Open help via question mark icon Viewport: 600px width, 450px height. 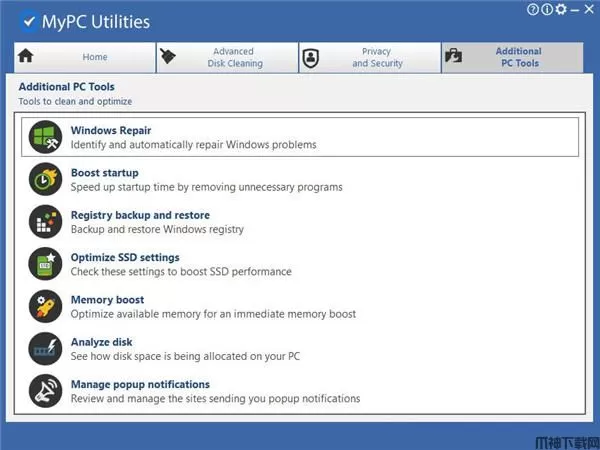click(533, 9)
